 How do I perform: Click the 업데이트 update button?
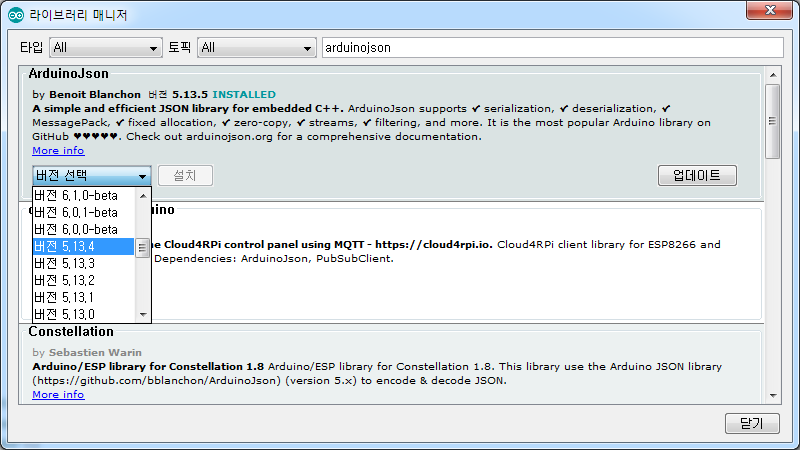(x=697, y=176)
